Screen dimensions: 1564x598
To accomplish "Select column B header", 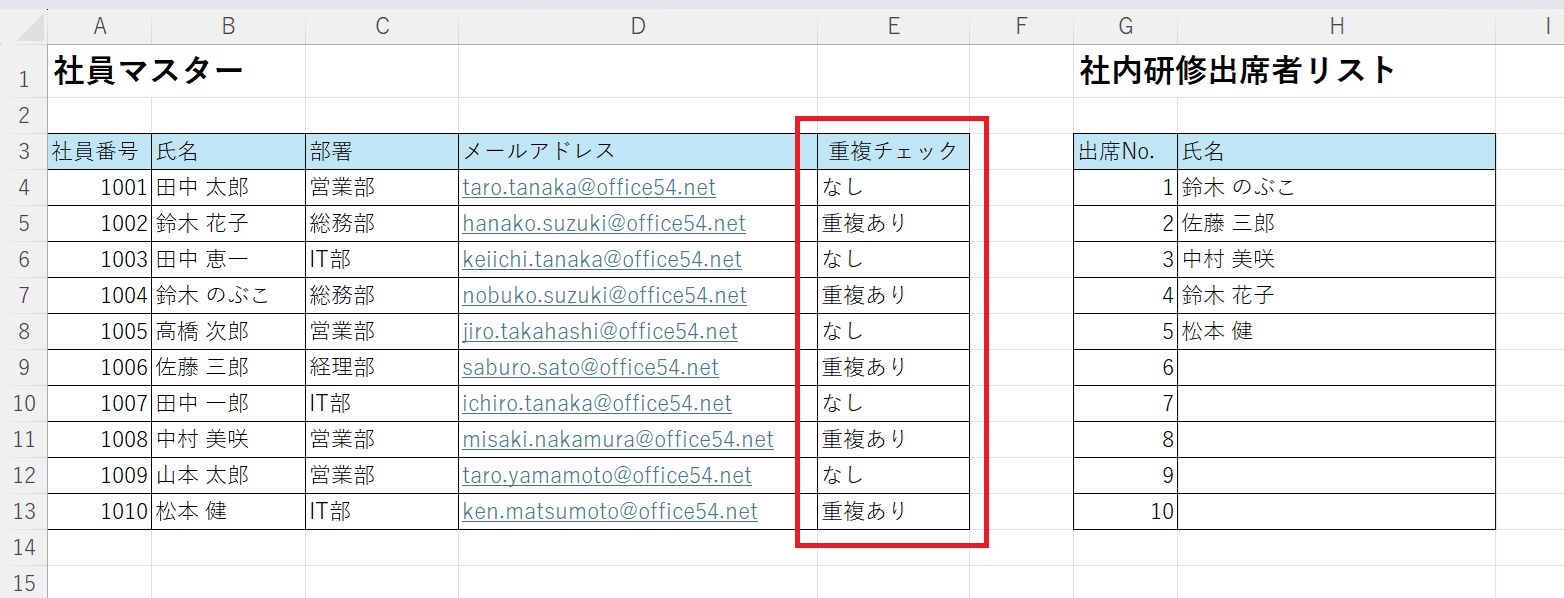I will click(229, 27).
